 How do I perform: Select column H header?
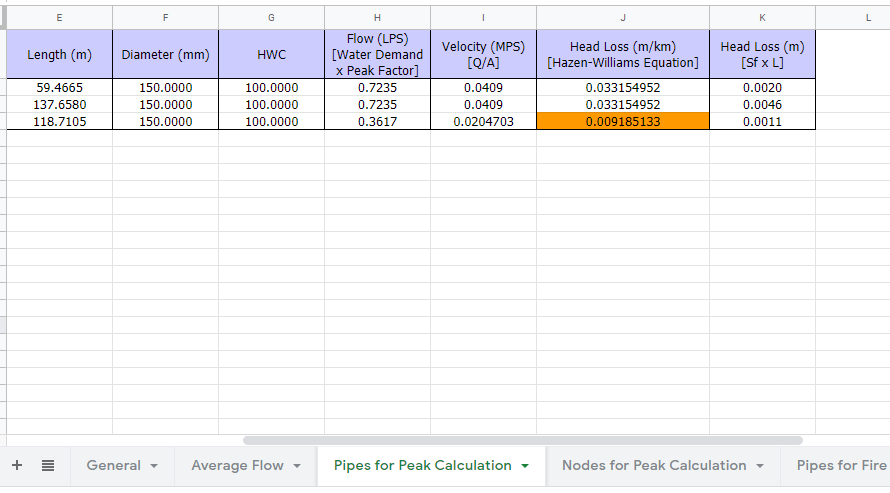click(377, 18)
